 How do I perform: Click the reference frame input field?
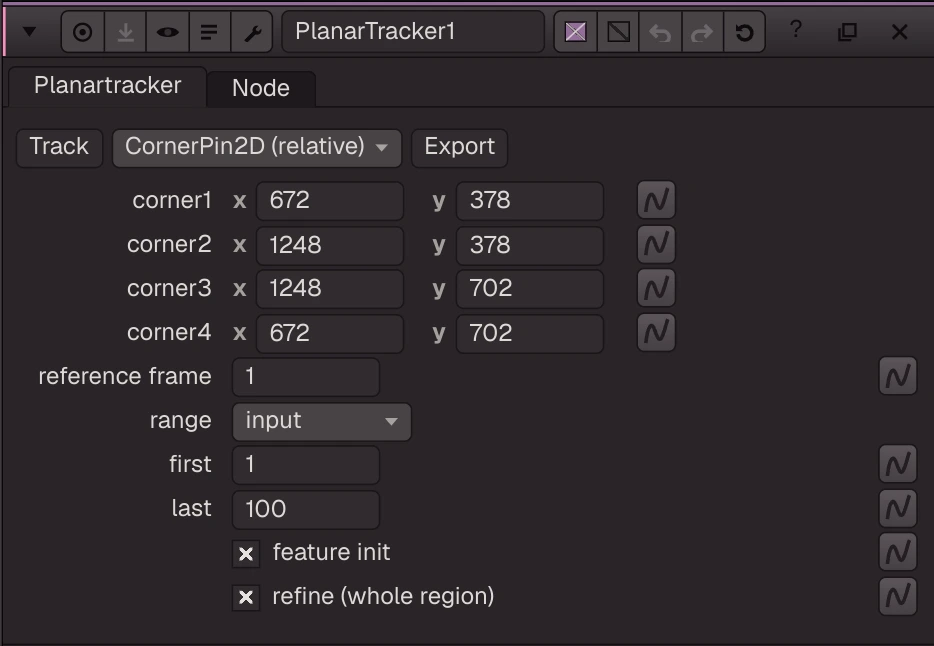point(306,377)
